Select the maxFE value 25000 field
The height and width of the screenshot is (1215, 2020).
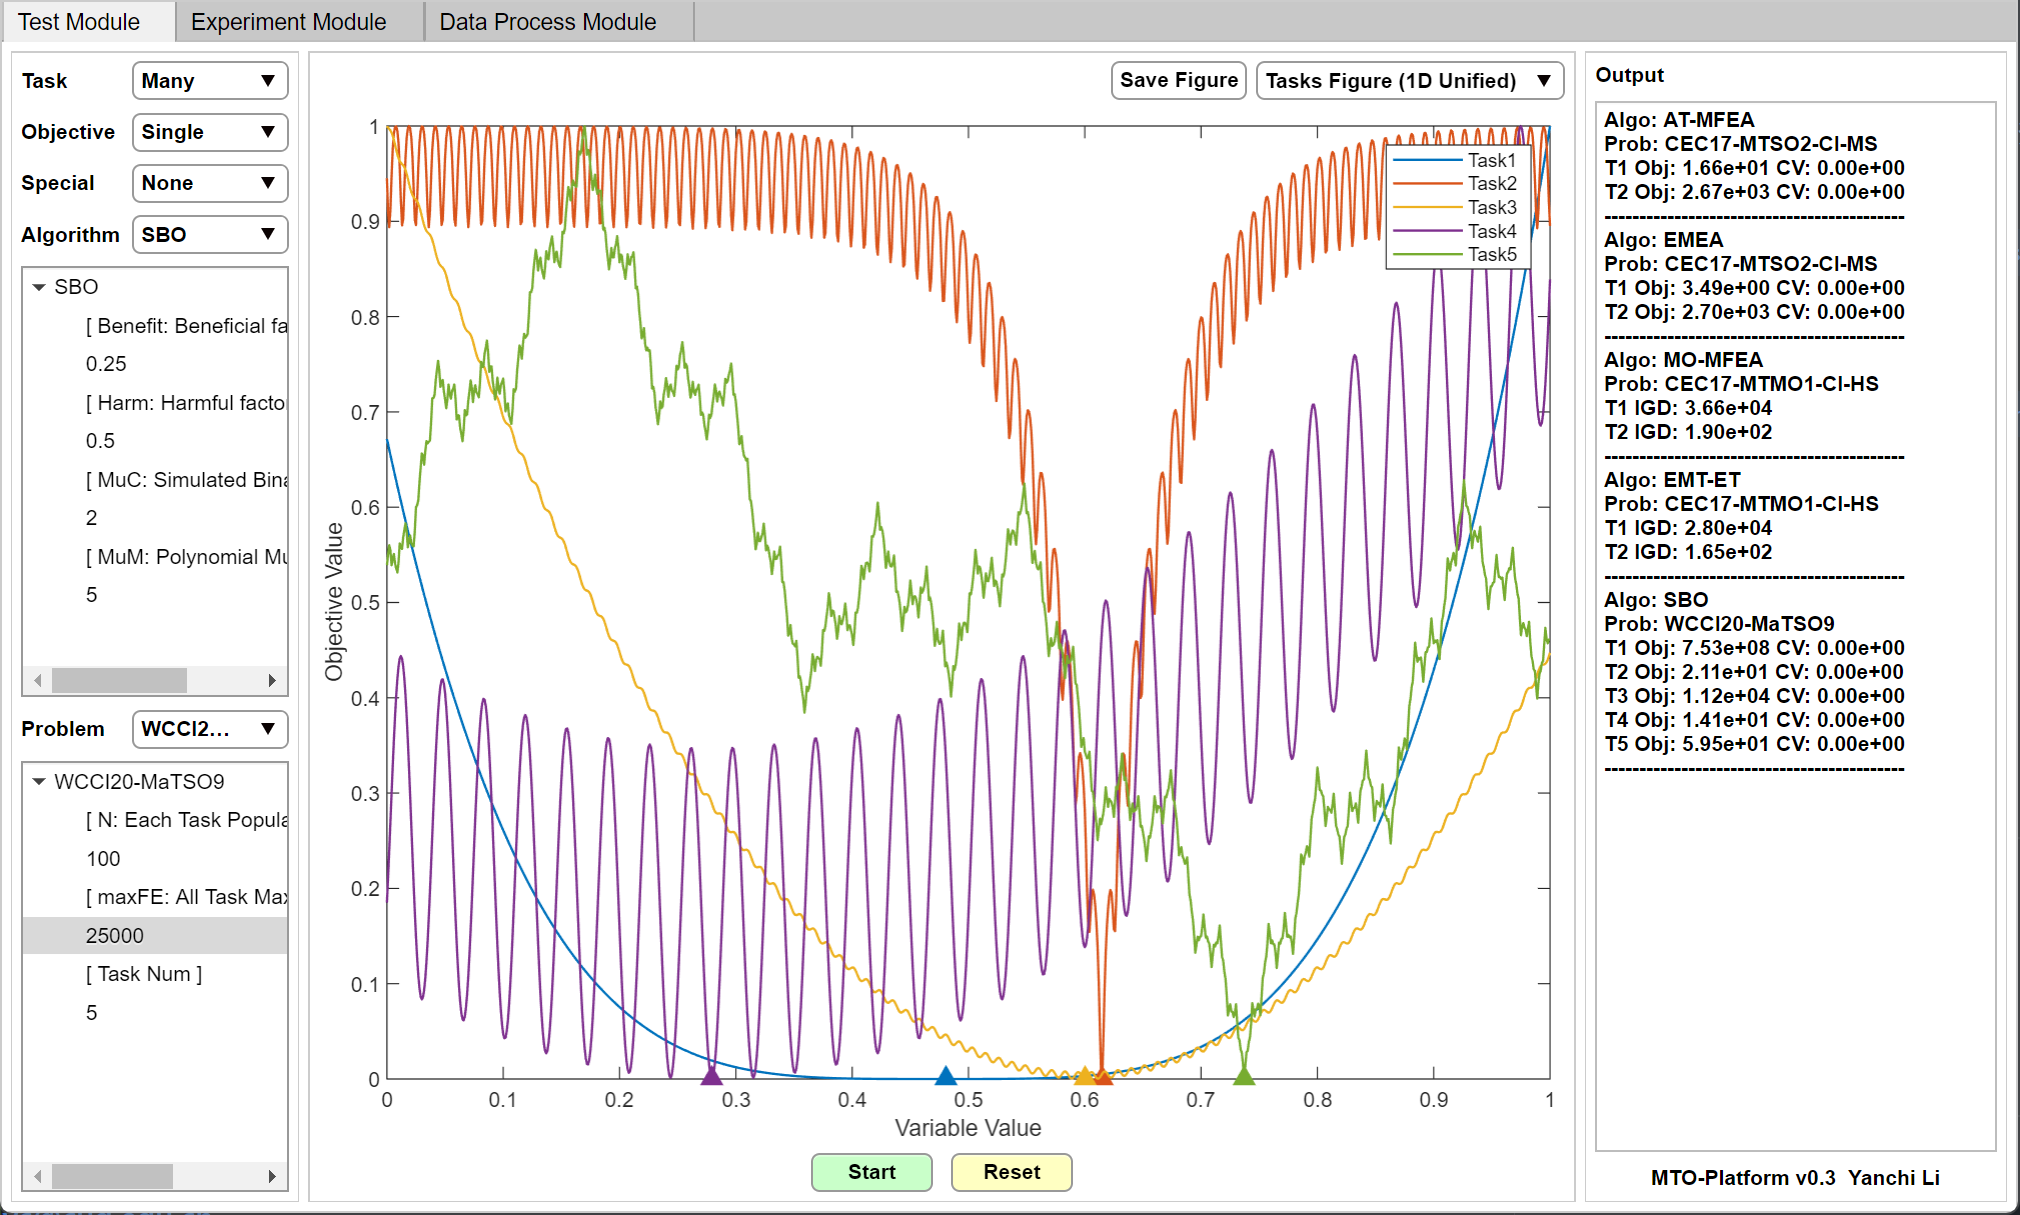point(115,936)
